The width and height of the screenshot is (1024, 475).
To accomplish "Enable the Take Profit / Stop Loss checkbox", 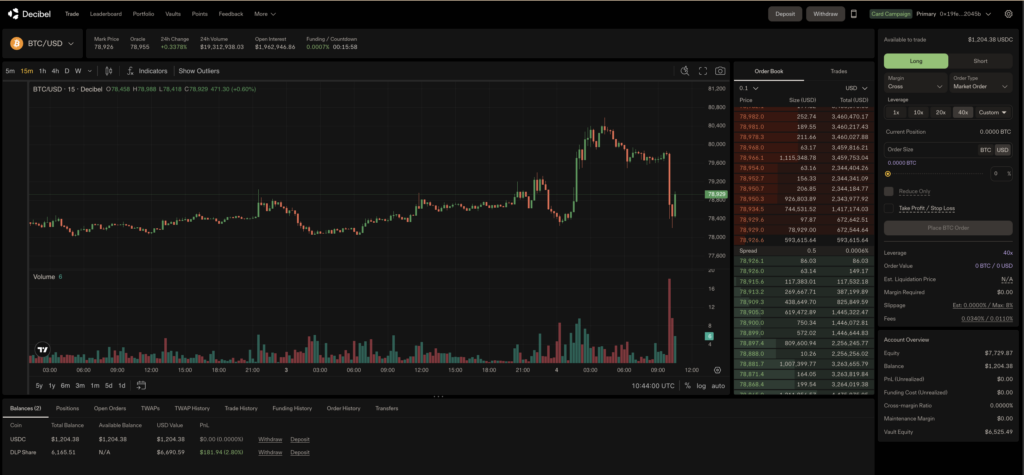I will click(x=888, y=208).
